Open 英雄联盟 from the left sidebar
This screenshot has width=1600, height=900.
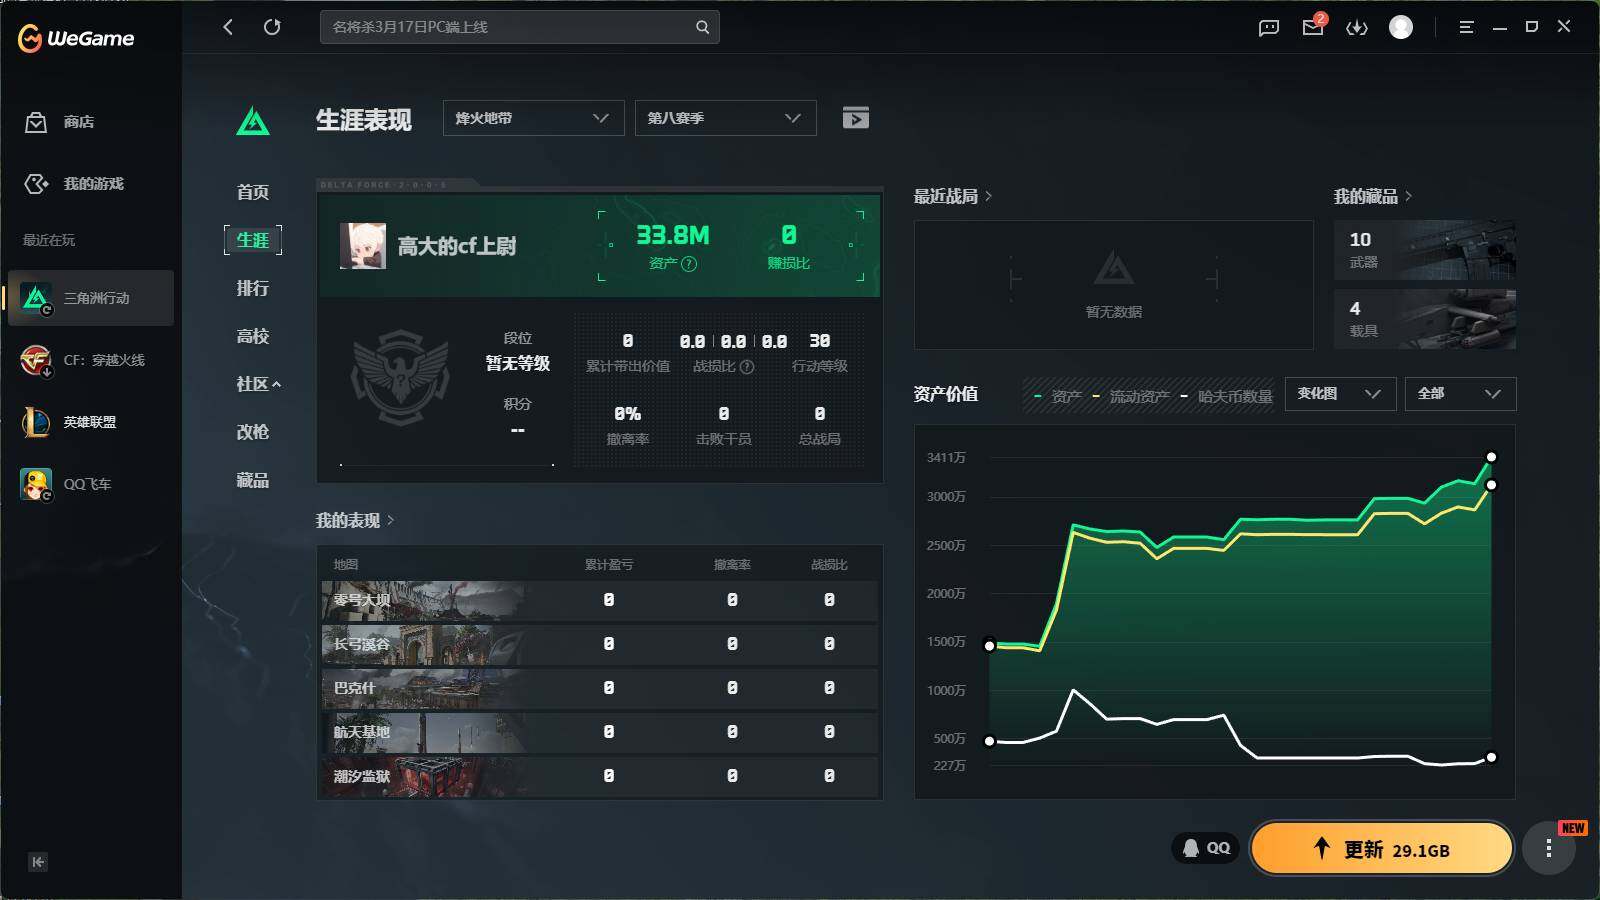click(x=90, y=422)
